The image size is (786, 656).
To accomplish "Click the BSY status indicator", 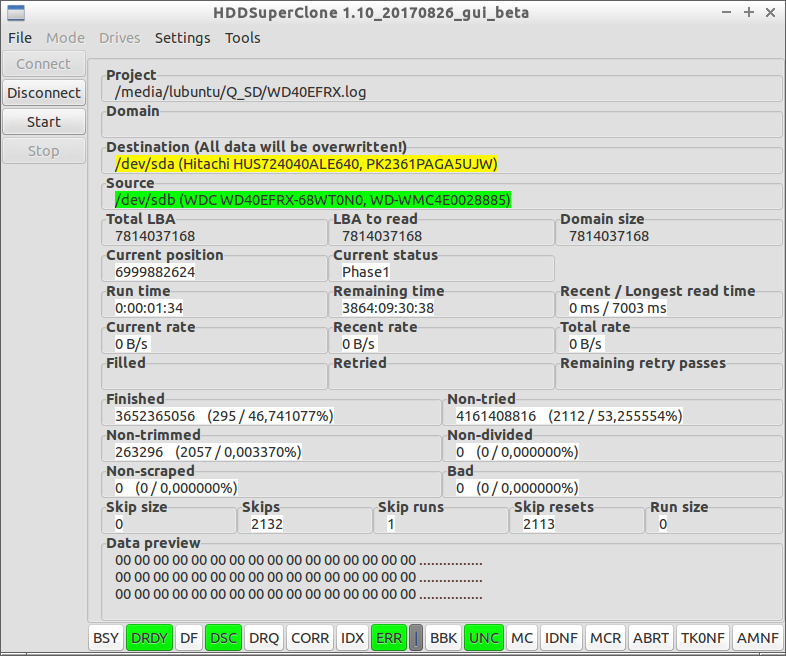I will [x=106, y=638].
